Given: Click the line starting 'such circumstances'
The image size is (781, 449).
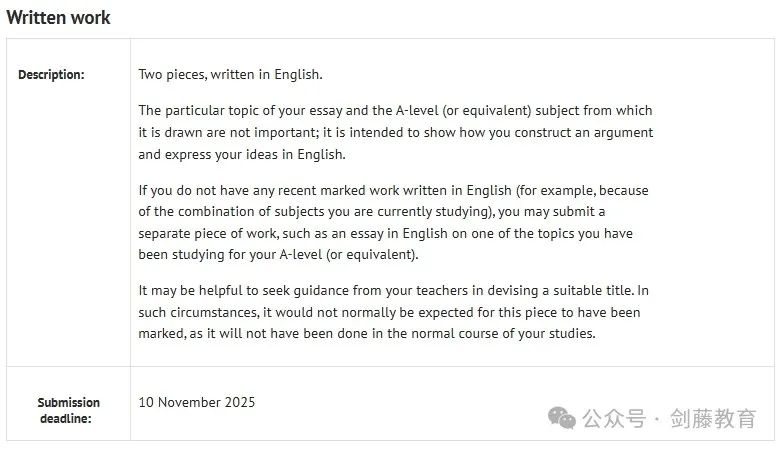Looking at the screenshot, I should (x=389, y=312).
